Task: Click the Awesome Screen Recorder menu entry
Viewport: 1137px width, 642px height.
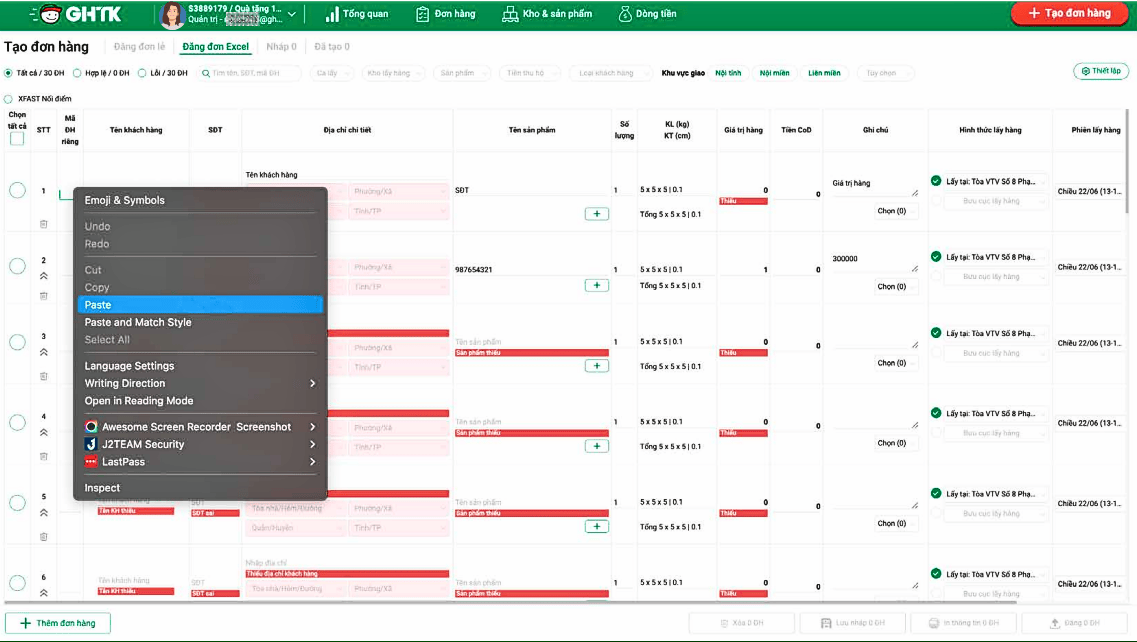Action: click(196, 427)
